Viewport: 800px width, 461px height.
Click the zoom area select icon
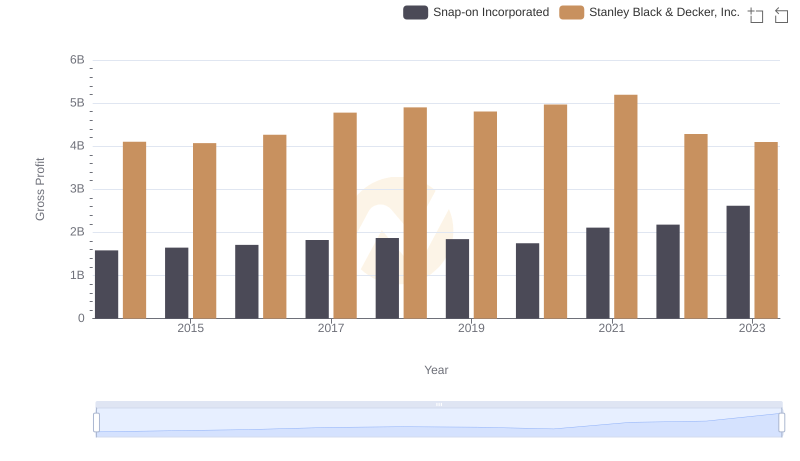756,15
